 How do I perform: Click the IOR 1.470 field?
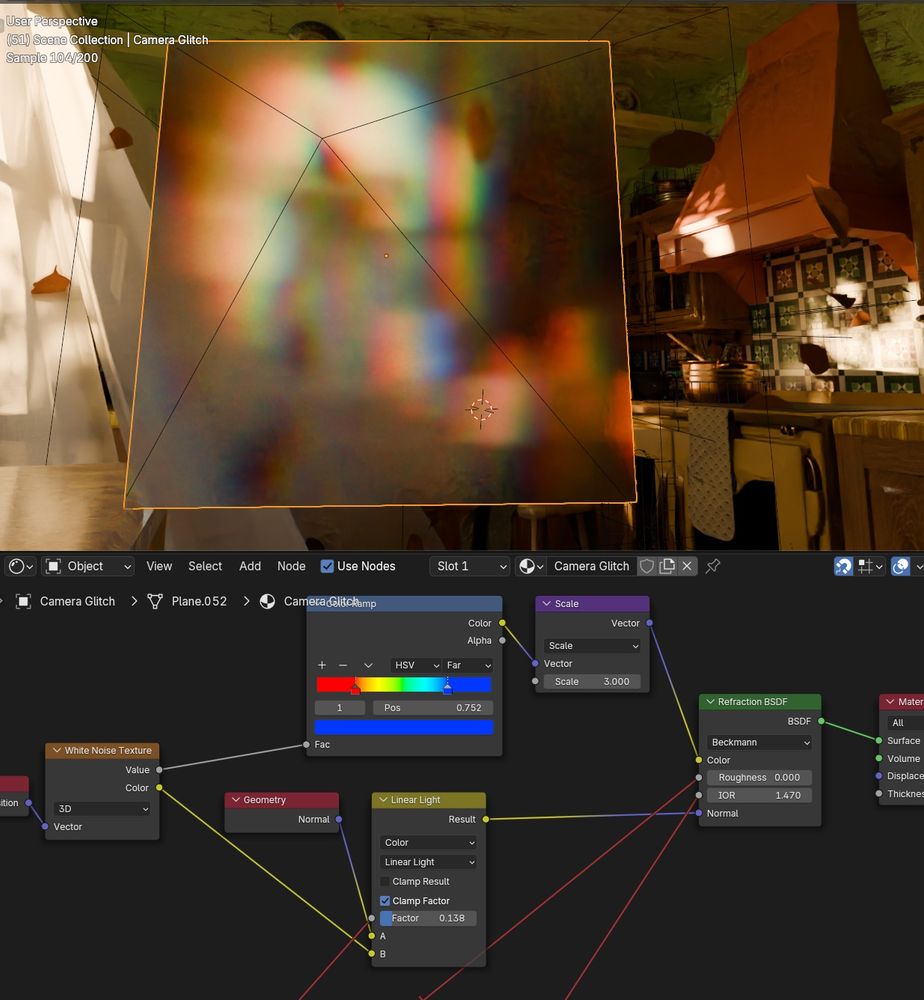click(759, 795)
